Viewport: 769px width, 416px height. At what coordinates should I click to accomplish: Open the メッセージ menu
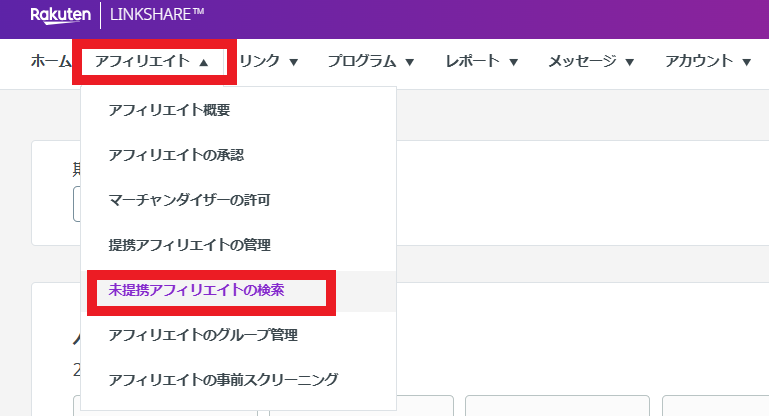pos(591,62)
